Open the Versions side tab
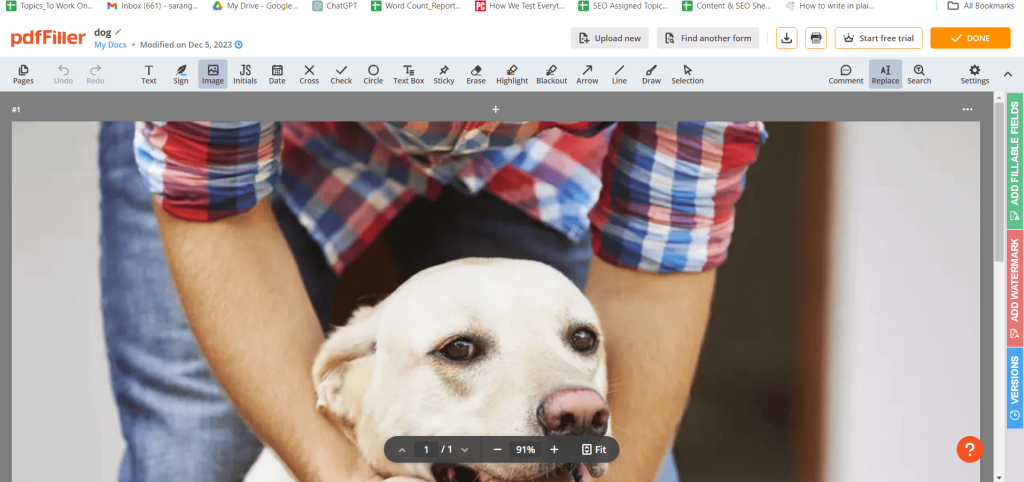Screen dimensions: 1024x482 [x=1014, y=387]
